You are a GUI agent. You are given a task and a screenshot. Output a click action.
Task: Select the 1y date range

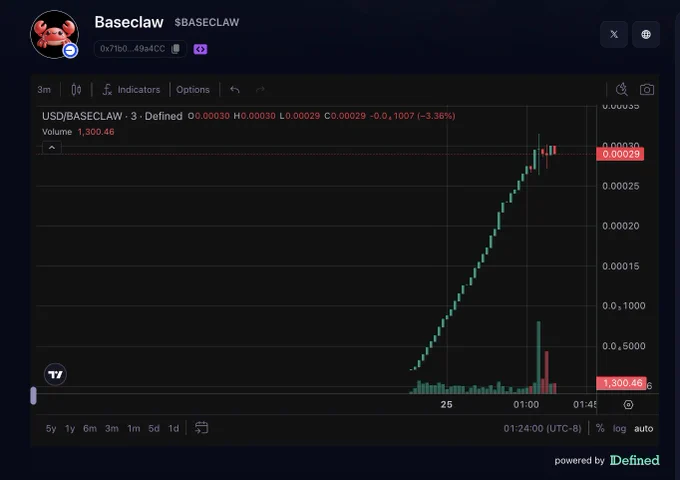pyautogui.click(x=70, y=428)
